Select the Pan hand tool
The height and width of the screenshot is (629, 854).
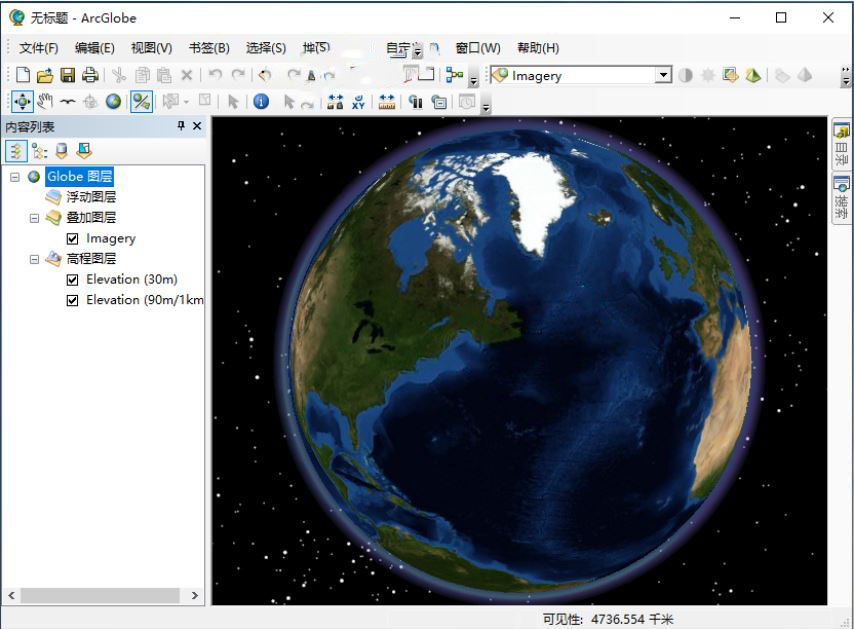45,101
